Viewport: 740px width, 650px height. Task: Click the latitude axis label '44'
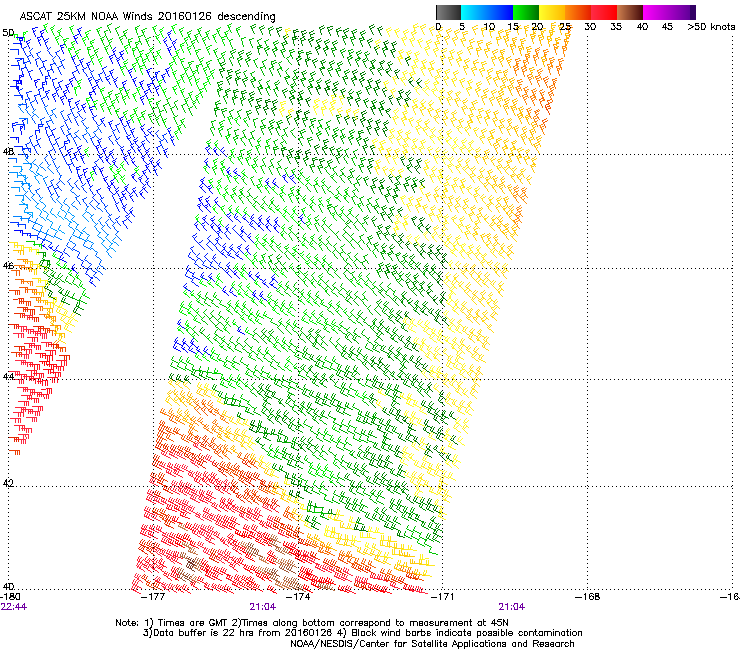tap(8, 377)
